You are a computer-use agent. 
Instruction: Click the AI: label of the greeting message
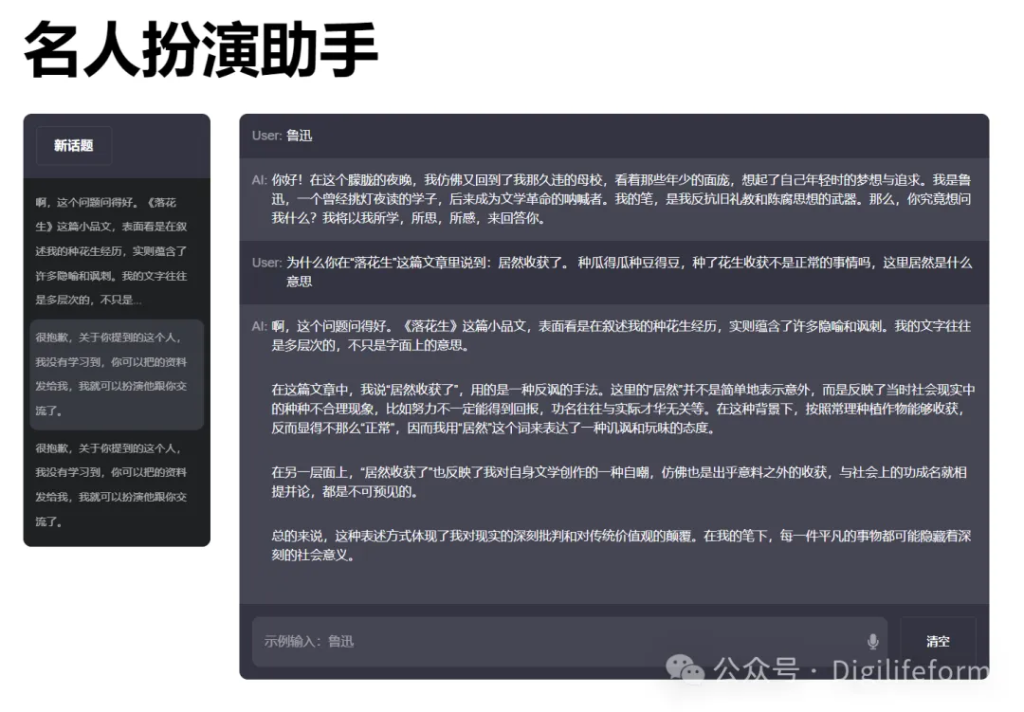[259, 180]
